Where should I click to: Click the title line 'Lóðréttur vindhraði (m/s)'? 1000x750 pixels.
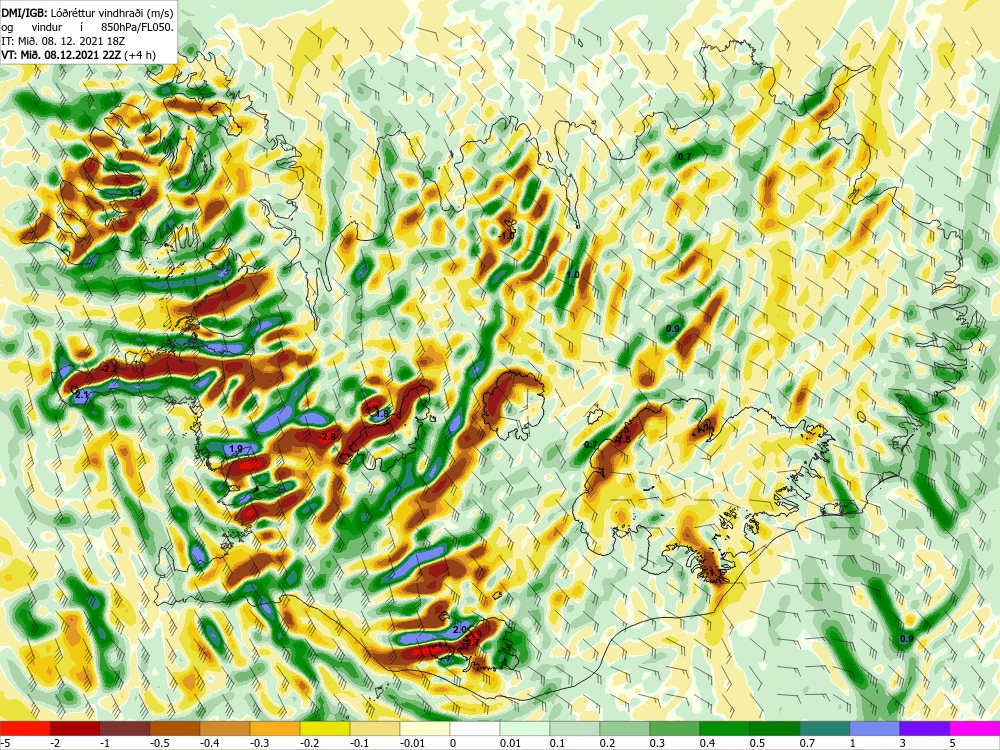[112, 12]
